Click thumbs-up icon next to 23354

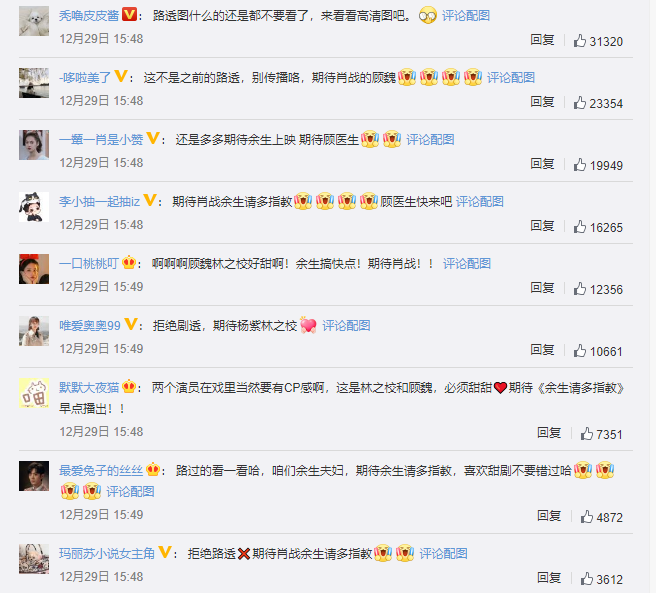click(x=579, y=103)
